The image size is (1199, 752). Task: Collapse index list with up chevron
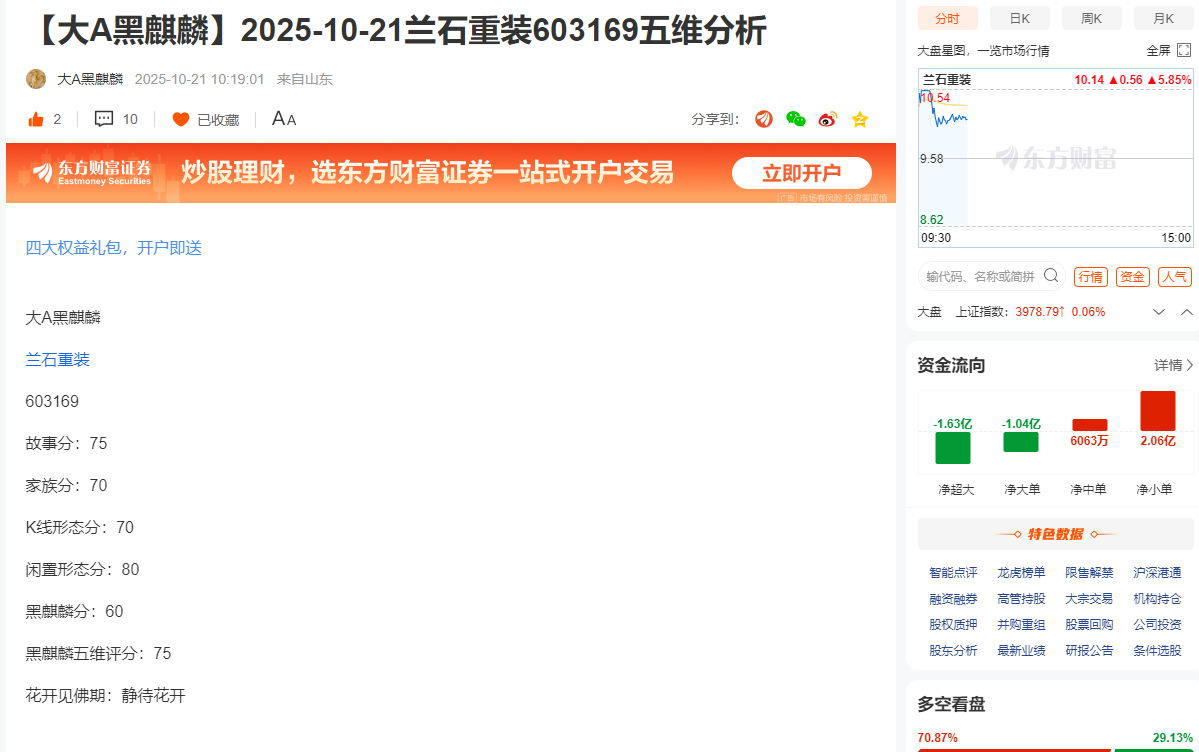pyautogui.click(x=1187, y=312)
